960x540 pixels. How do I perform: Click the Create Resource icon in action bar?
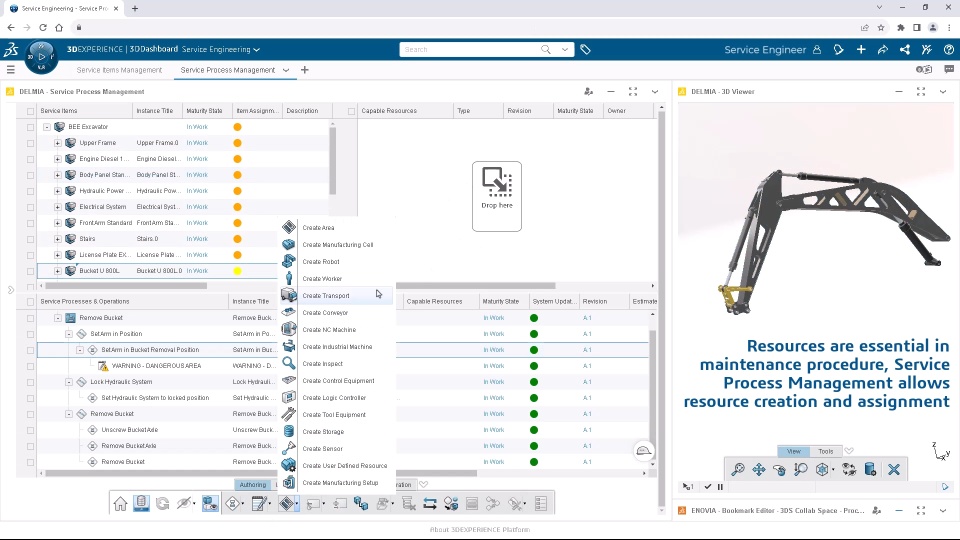pyautogui.click(x=287, y=504)
